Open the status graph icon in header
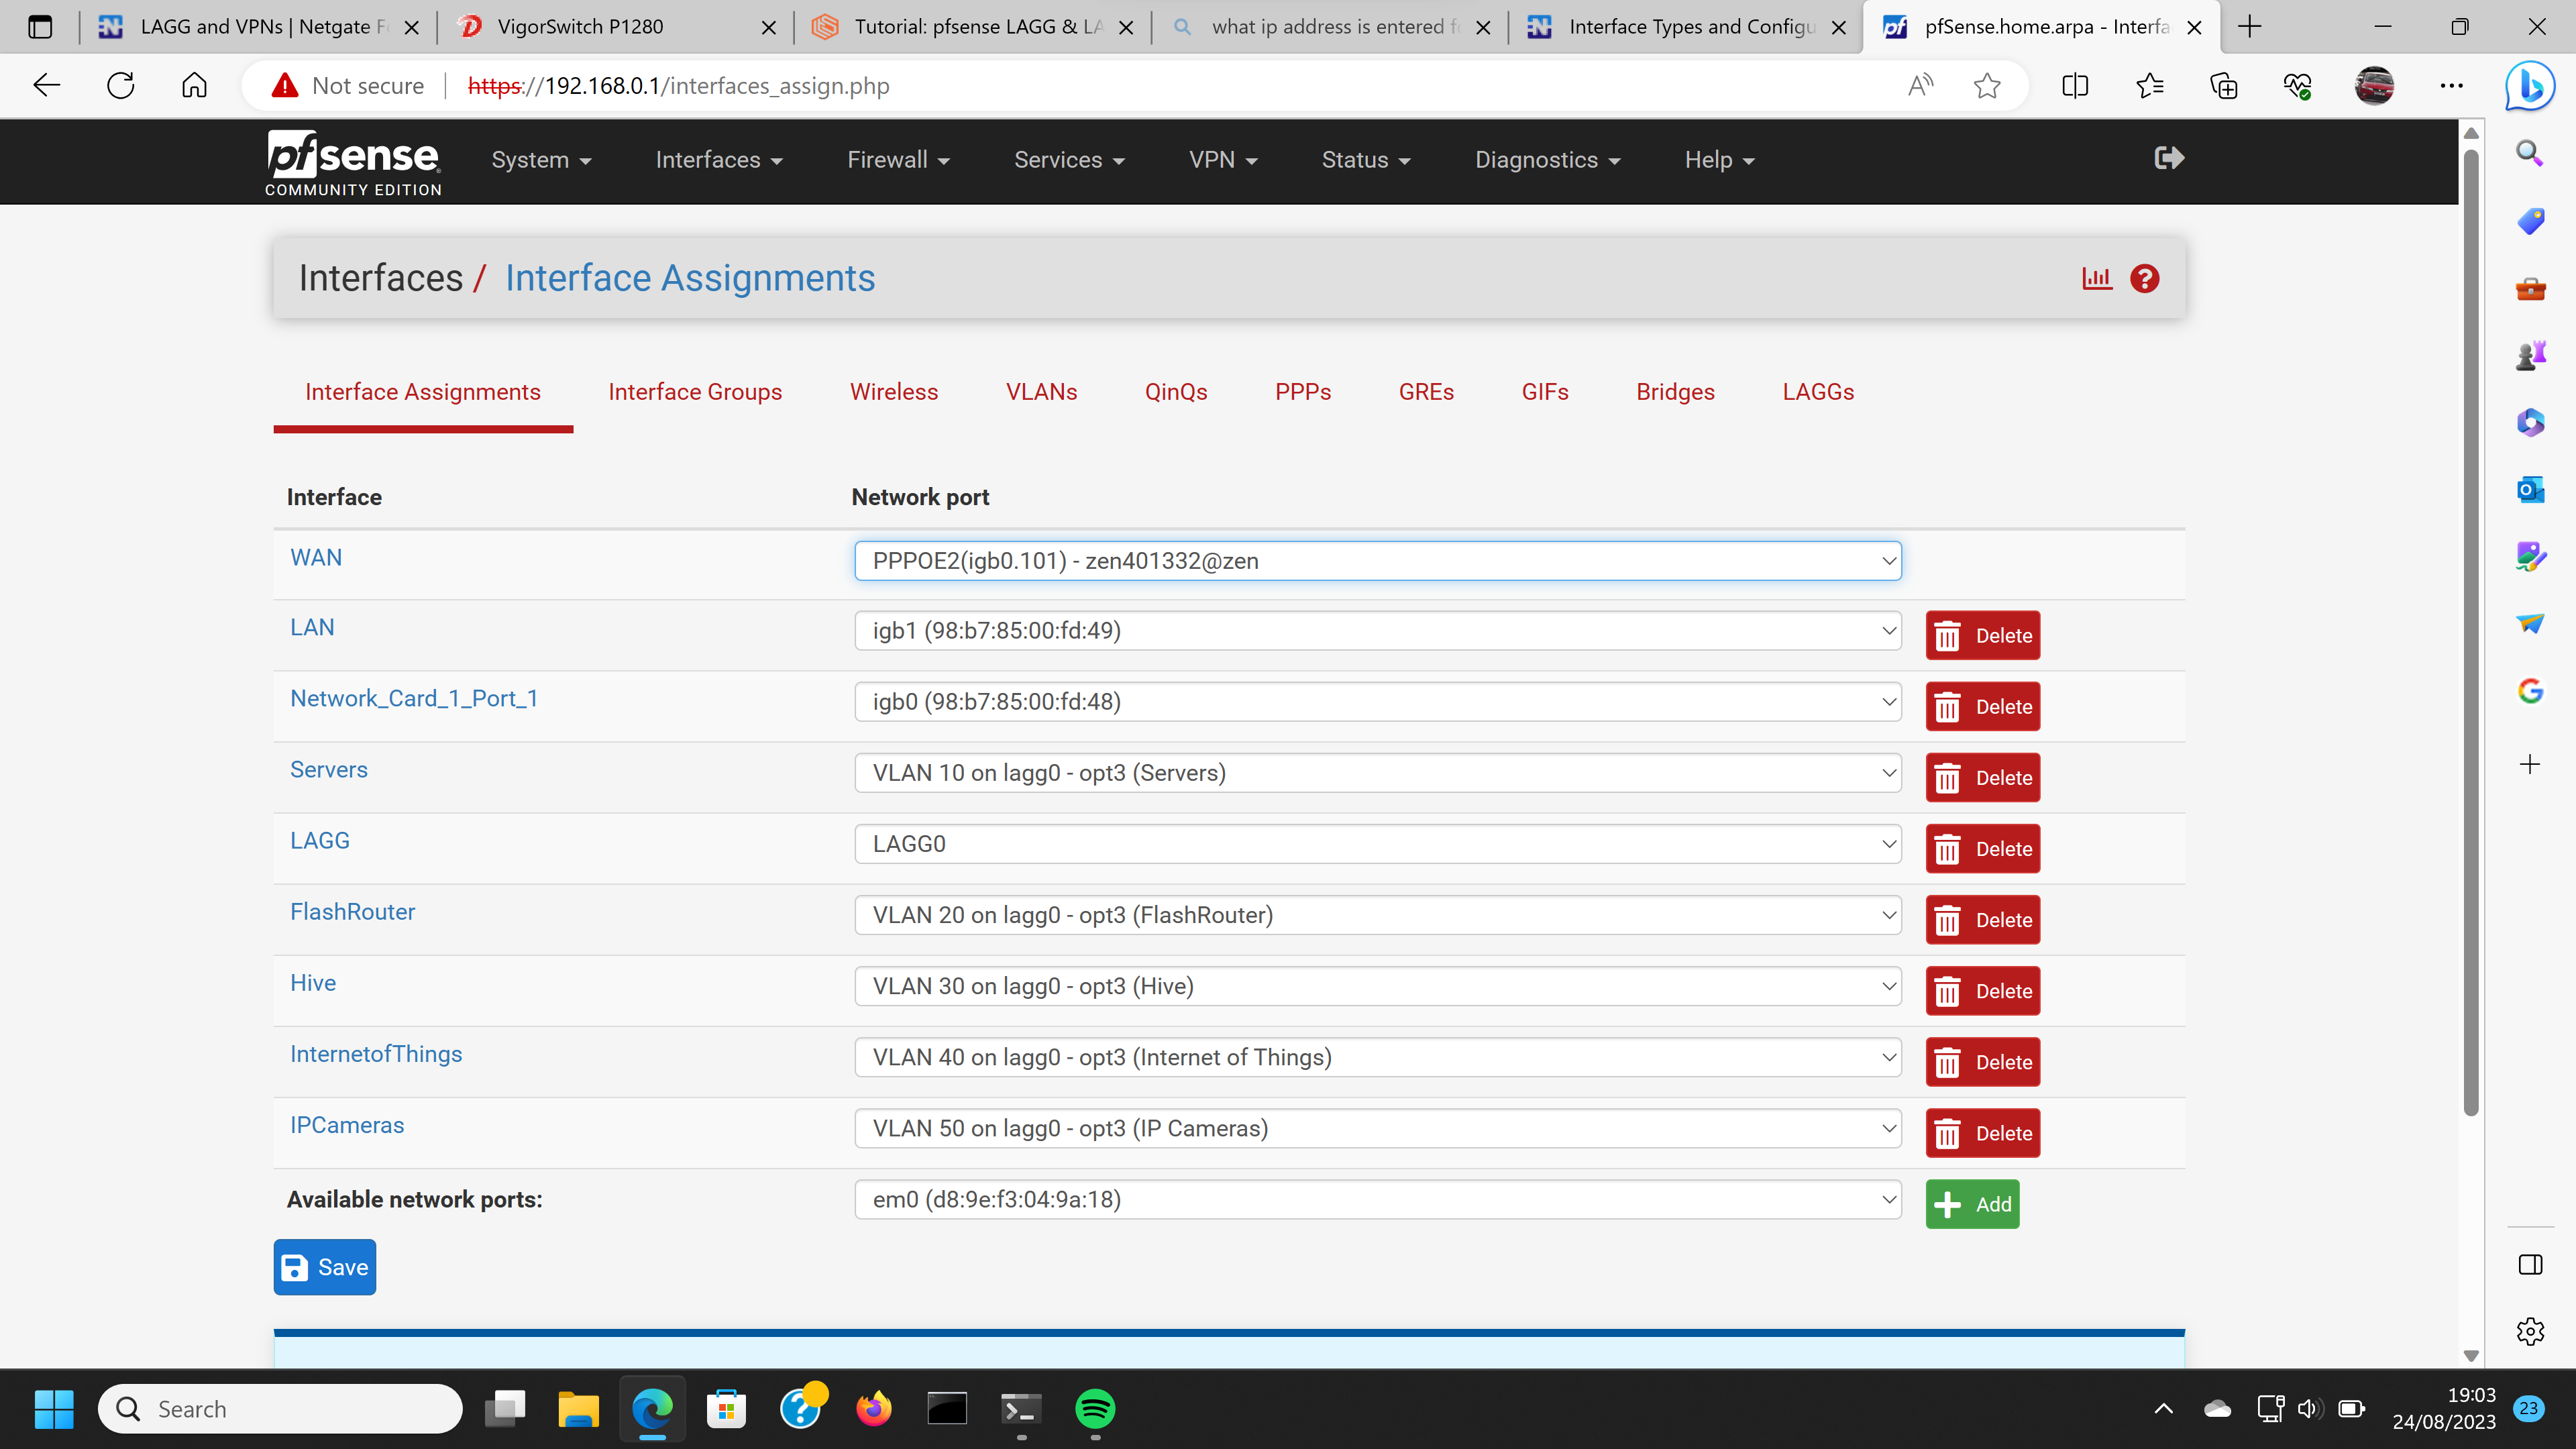This screenshot has width=2576, height=1449. coord(2097,278)
